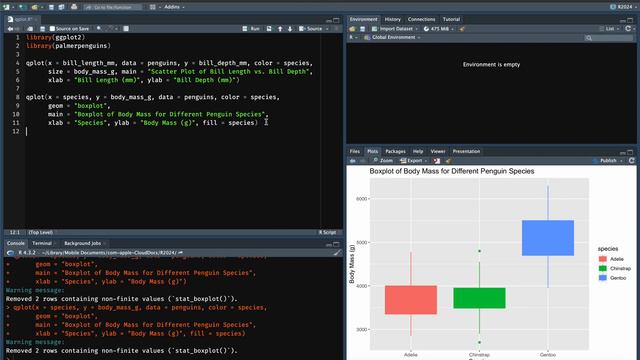Image resolution: width=640 pixels, height=360 pixels.
Task: Refresh the current plot
Action: tap(632, 161)
